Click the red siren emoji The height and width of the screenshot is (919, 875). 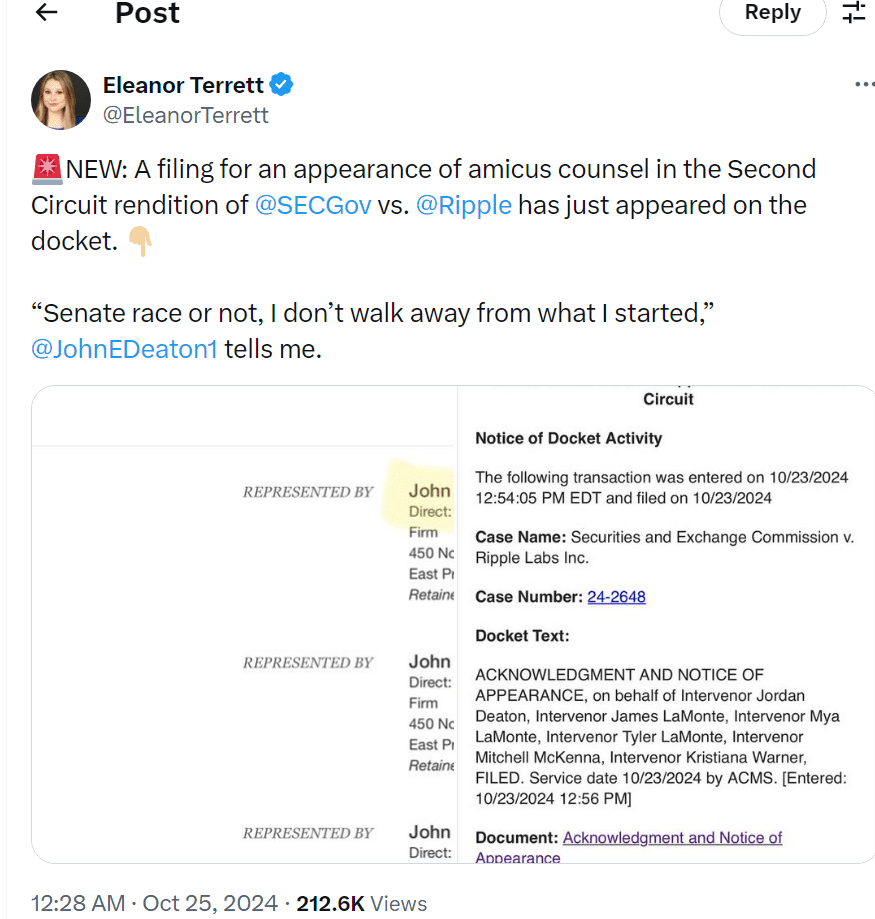47,169
